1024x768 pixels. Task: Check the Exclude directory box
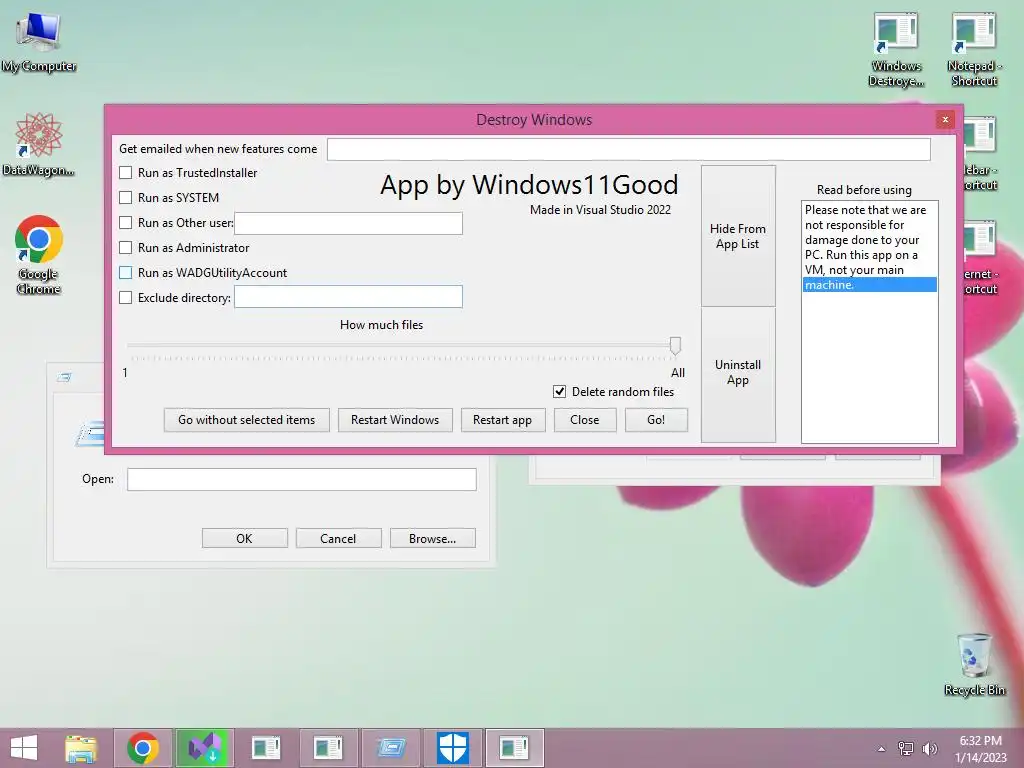point(126,298)
